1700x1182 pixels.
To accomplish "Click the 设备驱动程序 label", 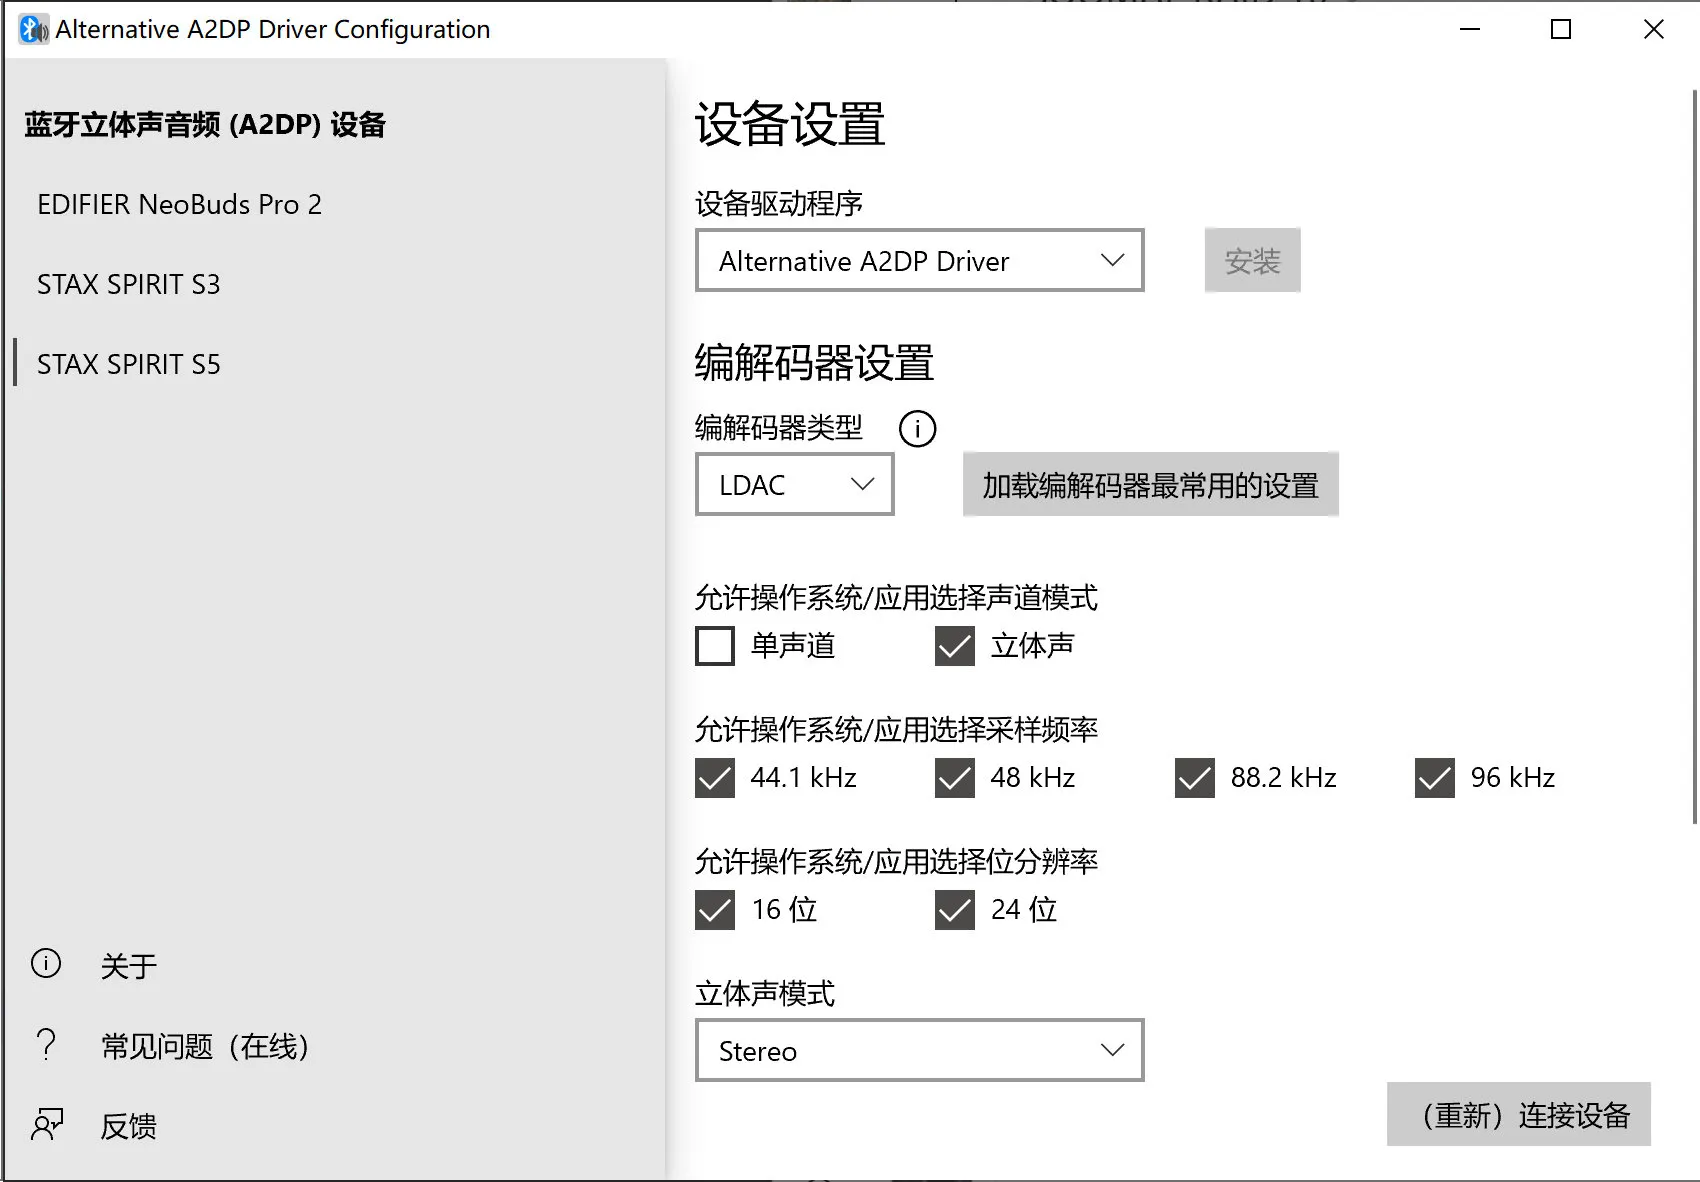I will tap(778, 204).
